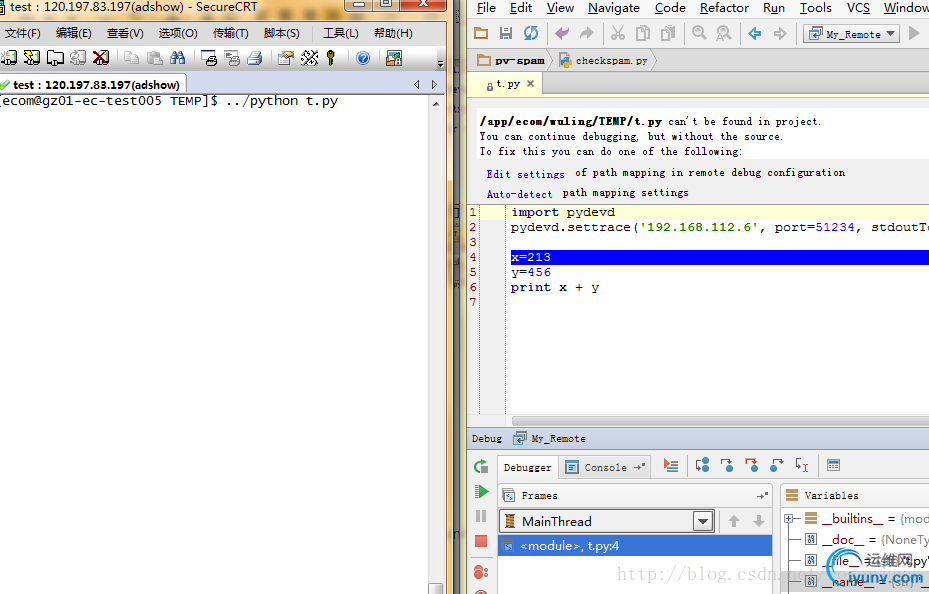Switch to Console tab in Debug panel
Image resolution: width=929 pixels, height=594 pixels.
605,467
